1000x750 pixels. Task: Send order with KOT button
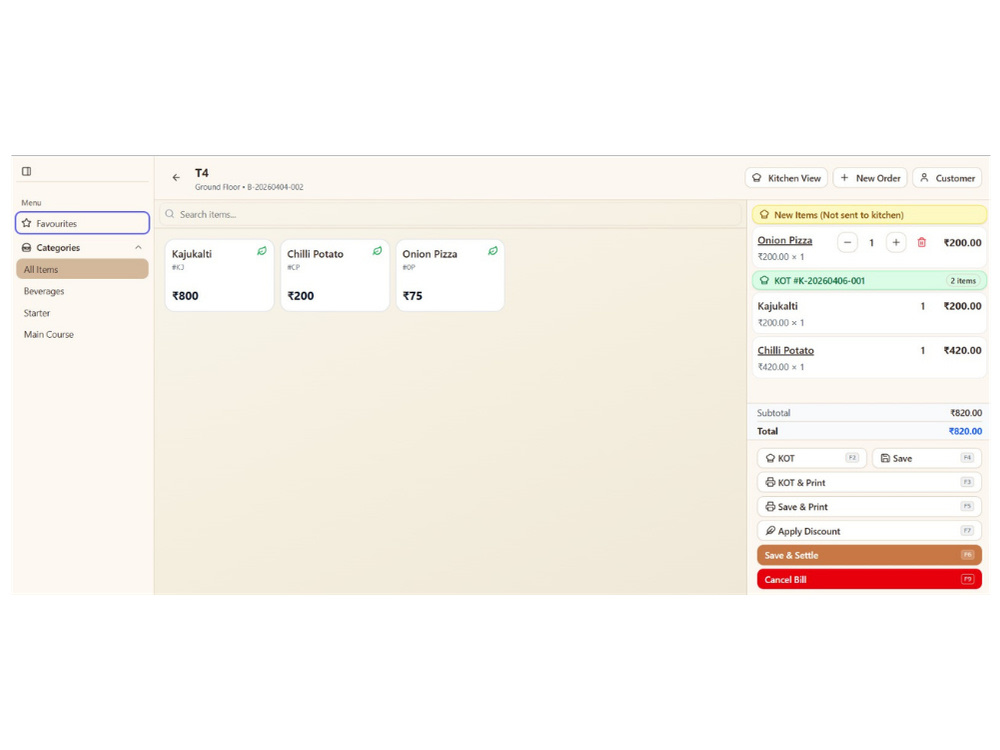(811, 458)
